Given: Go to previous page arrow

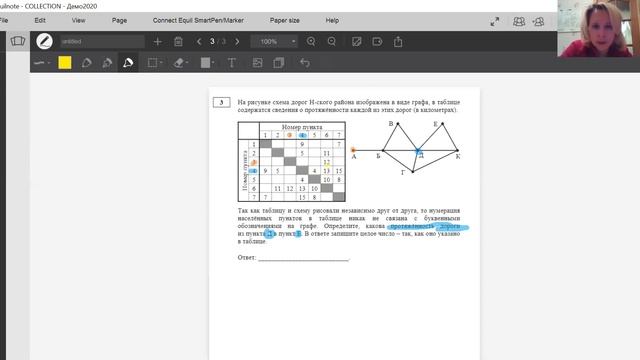Looking at the screenshot, I should click(x=199, y=42).
